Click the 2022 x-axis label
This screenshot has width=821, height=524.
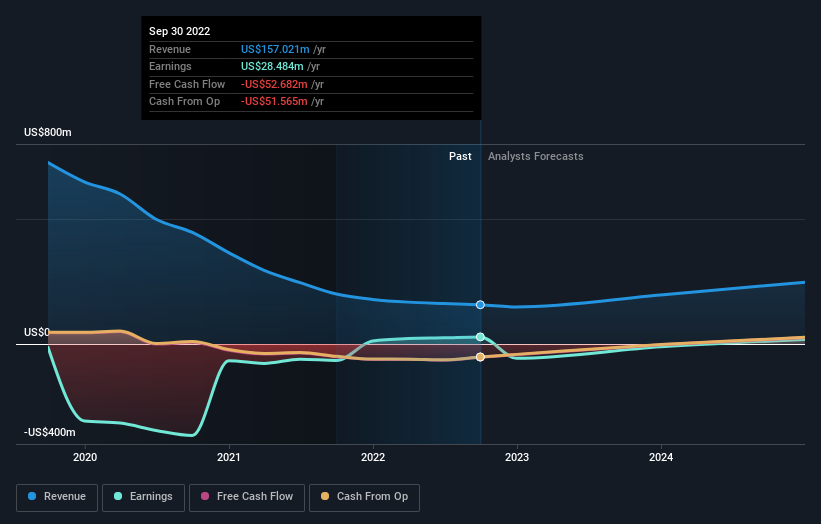[x=373, y=457]
